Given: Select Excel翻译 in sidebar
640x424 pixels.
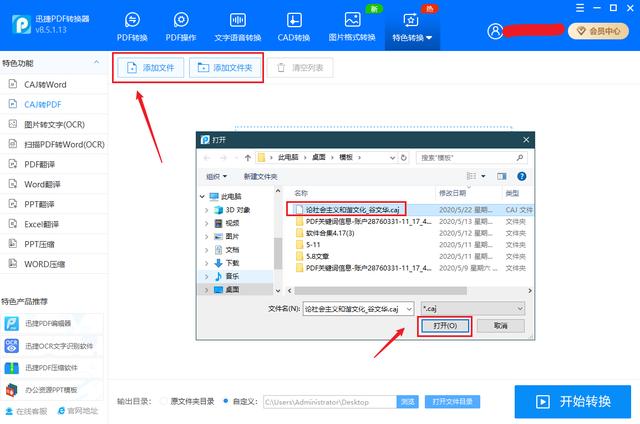Looking at the screenshot, I should coord(54,224).
